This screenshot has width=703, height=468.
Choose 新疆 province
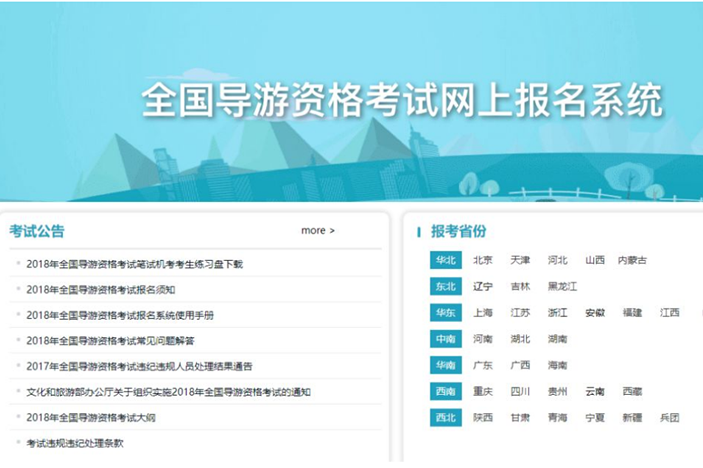632,417
